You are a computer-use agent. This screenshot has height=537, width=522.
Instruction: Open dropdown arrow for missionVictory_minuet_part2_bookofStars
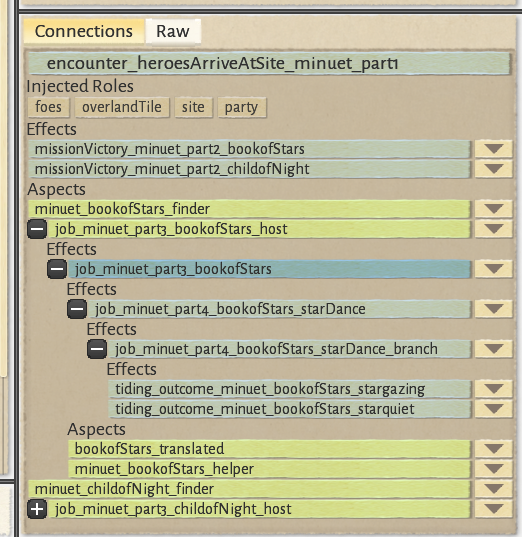coord(494,149)
